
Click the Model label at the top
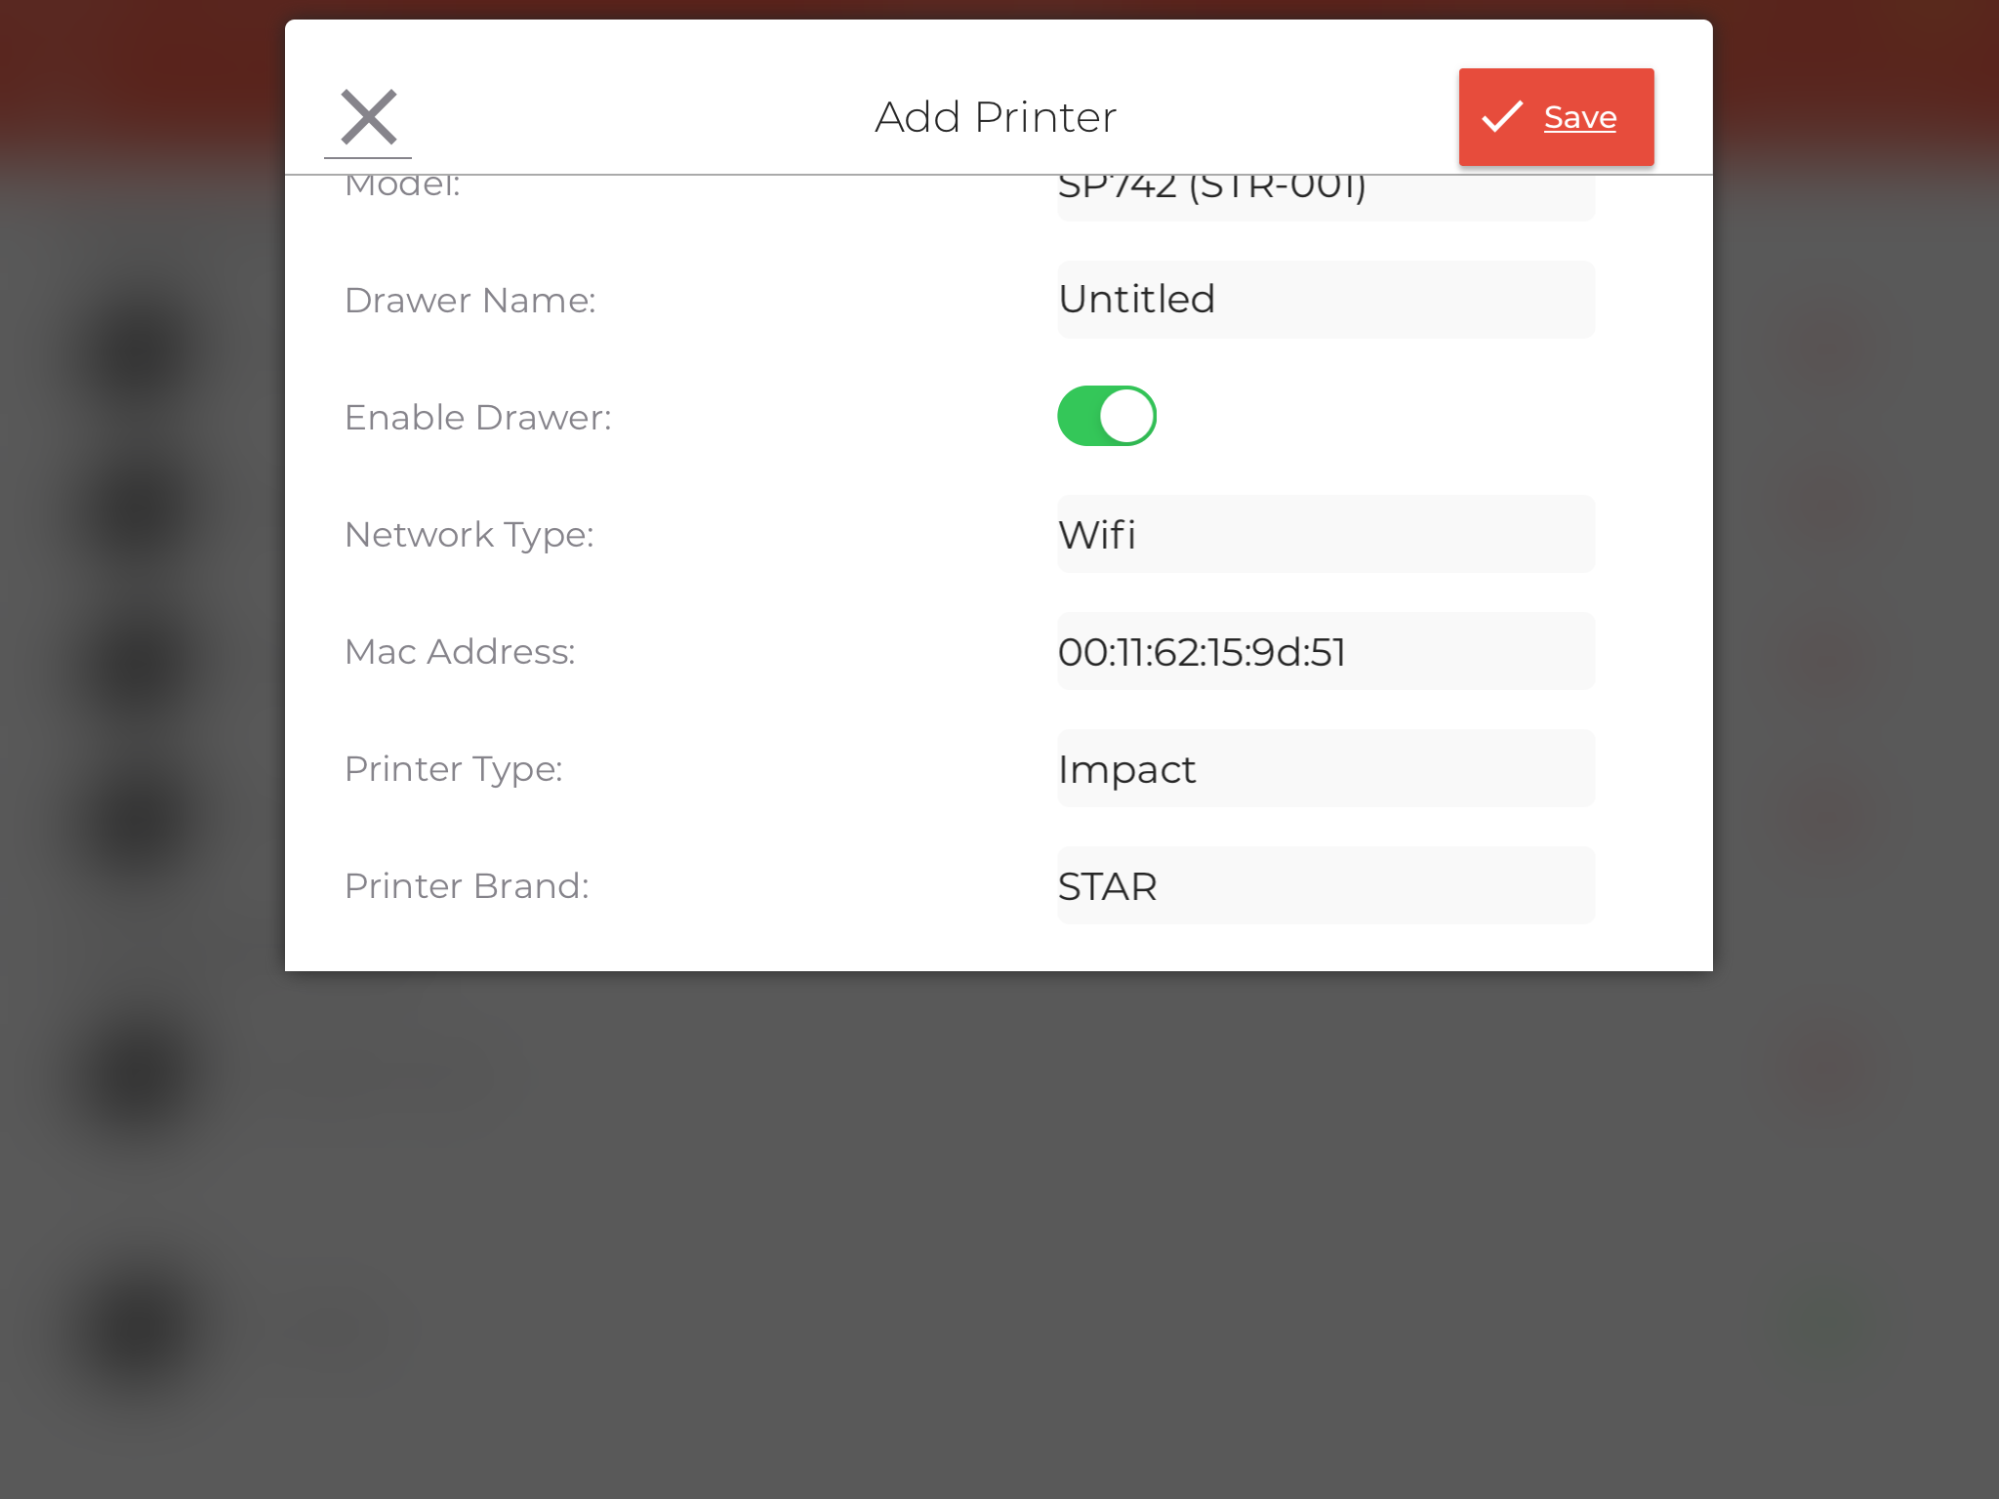coord(400,183)
